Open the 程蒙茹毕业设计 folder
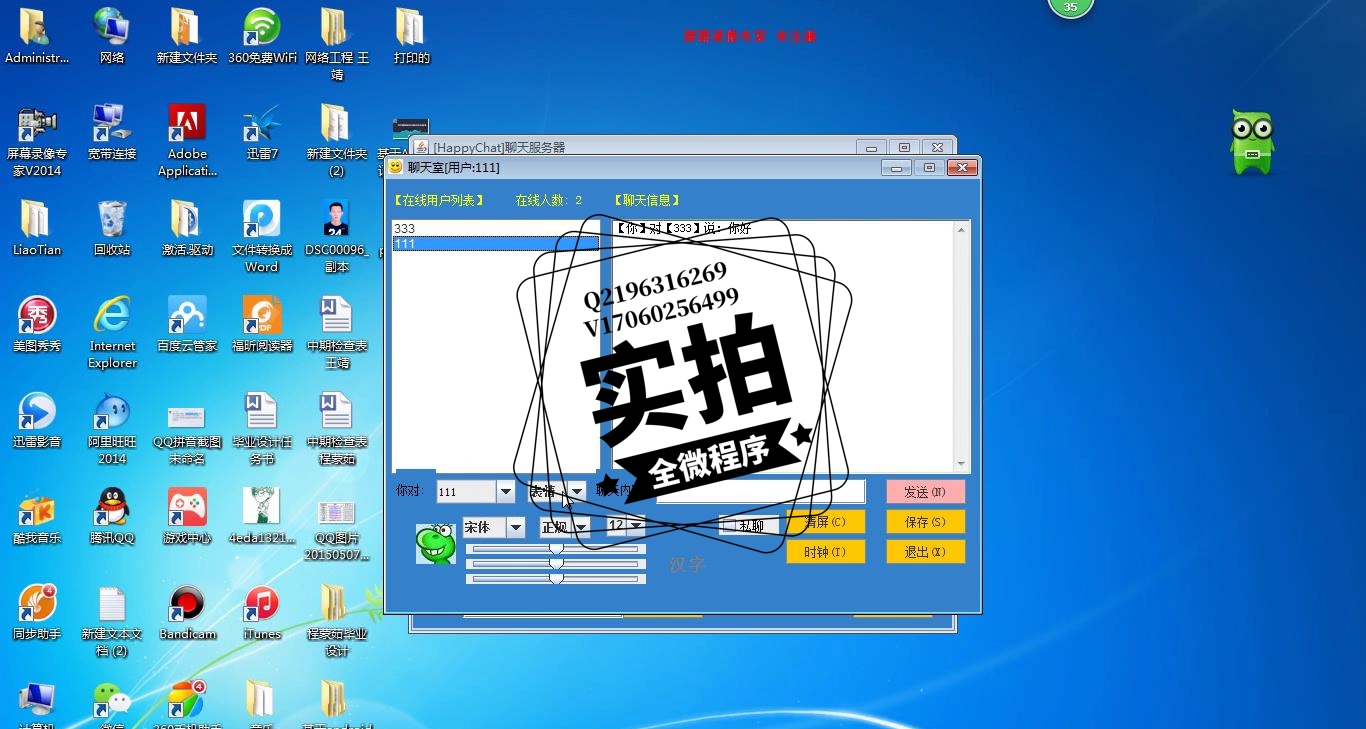The height and width of the screenshot is (729, 1366). point(337,621)
